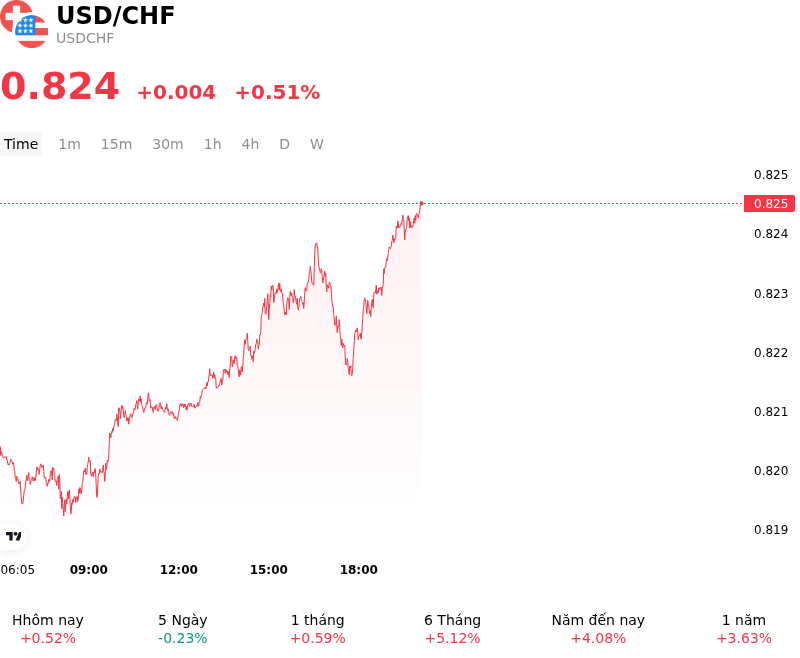This screenshot has height=658, width=800.
Task: Click the USD/CHF flag pair icon
Action: 23,23
